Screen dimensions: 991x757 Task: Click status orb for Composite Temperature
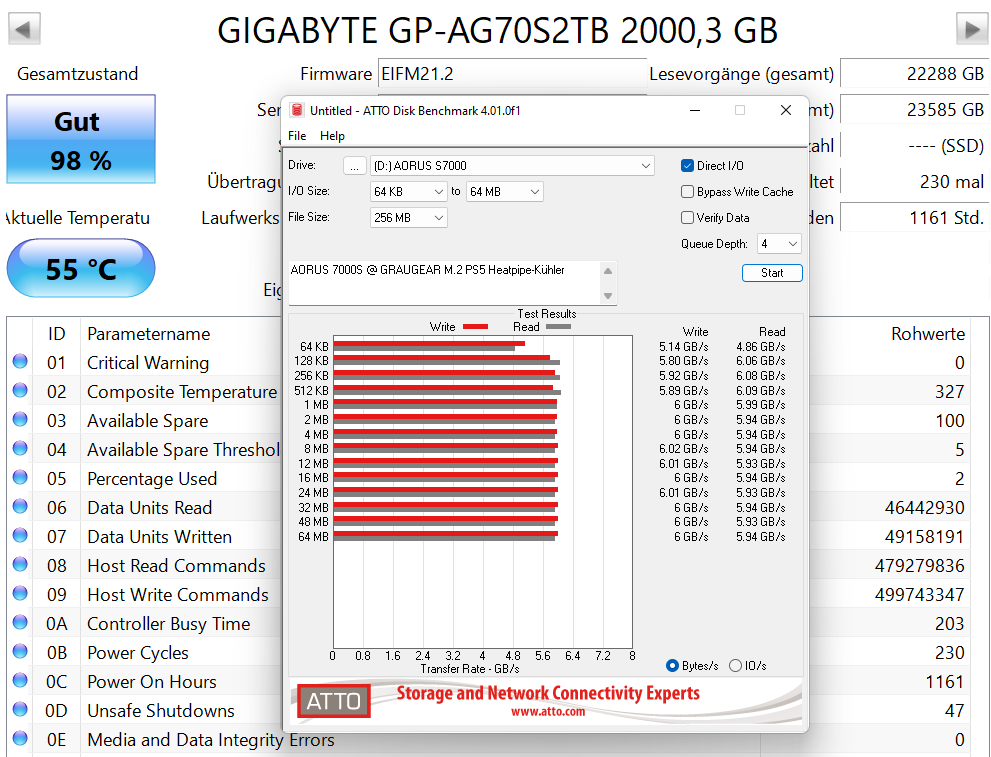[20, 391]
